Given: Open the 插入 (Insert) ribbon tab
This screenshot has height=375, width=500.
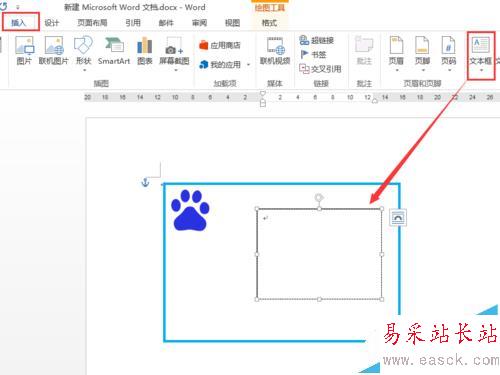Looking at the screenshot, I should pyautogui.click(x=19, y=23).
